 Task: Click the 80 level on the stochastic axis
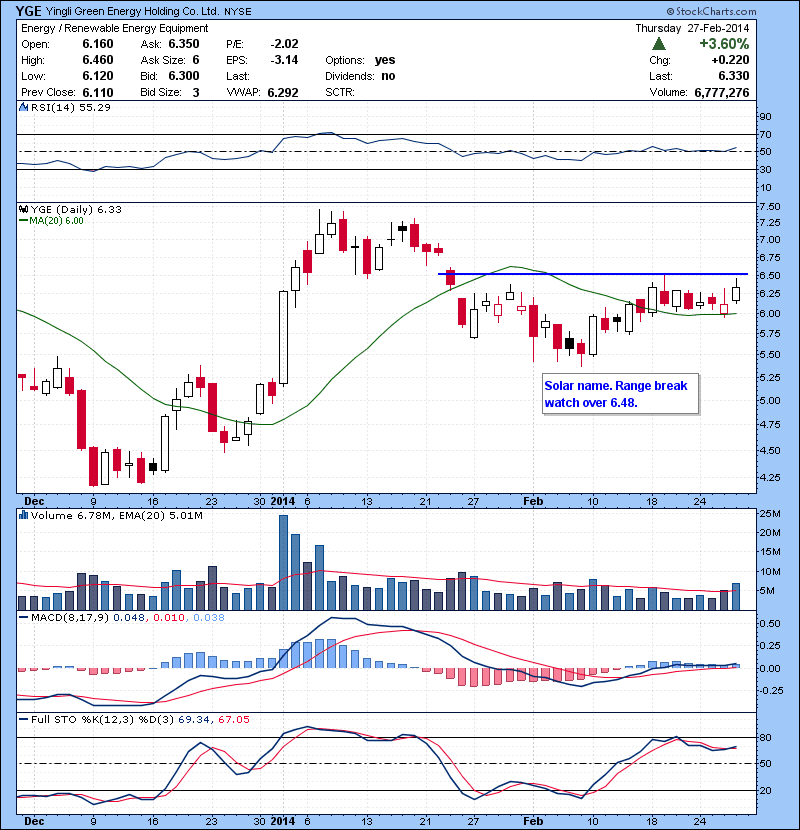(x=766, y=737)
